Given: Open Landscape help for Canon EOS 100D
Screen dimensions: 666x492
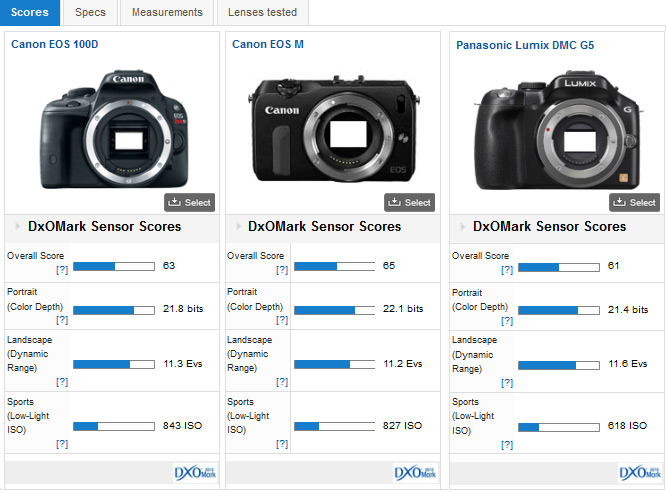Looking at the screenshot, I should [62, 382].
